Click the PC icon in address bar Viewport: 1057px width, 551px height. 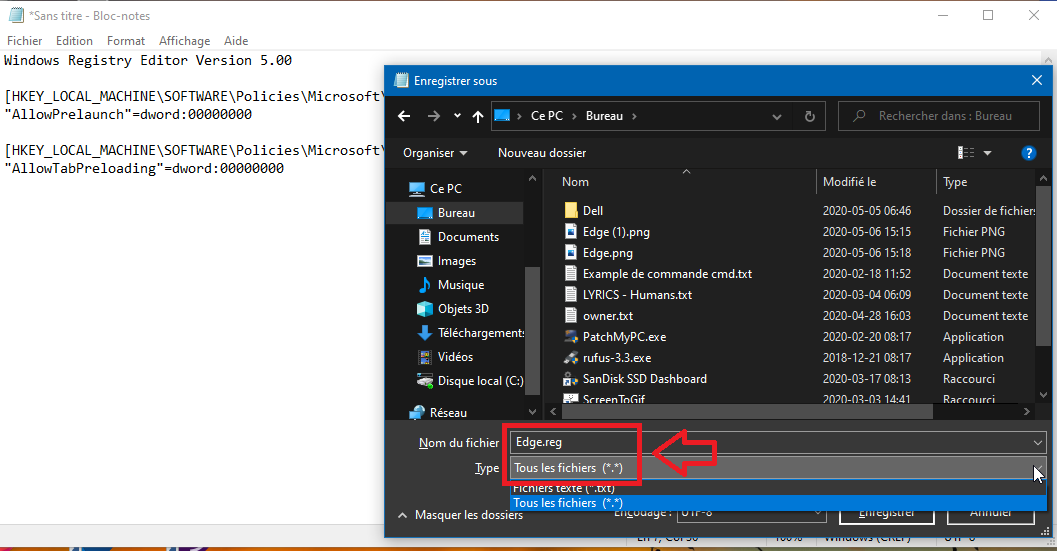tap(502, 116)
